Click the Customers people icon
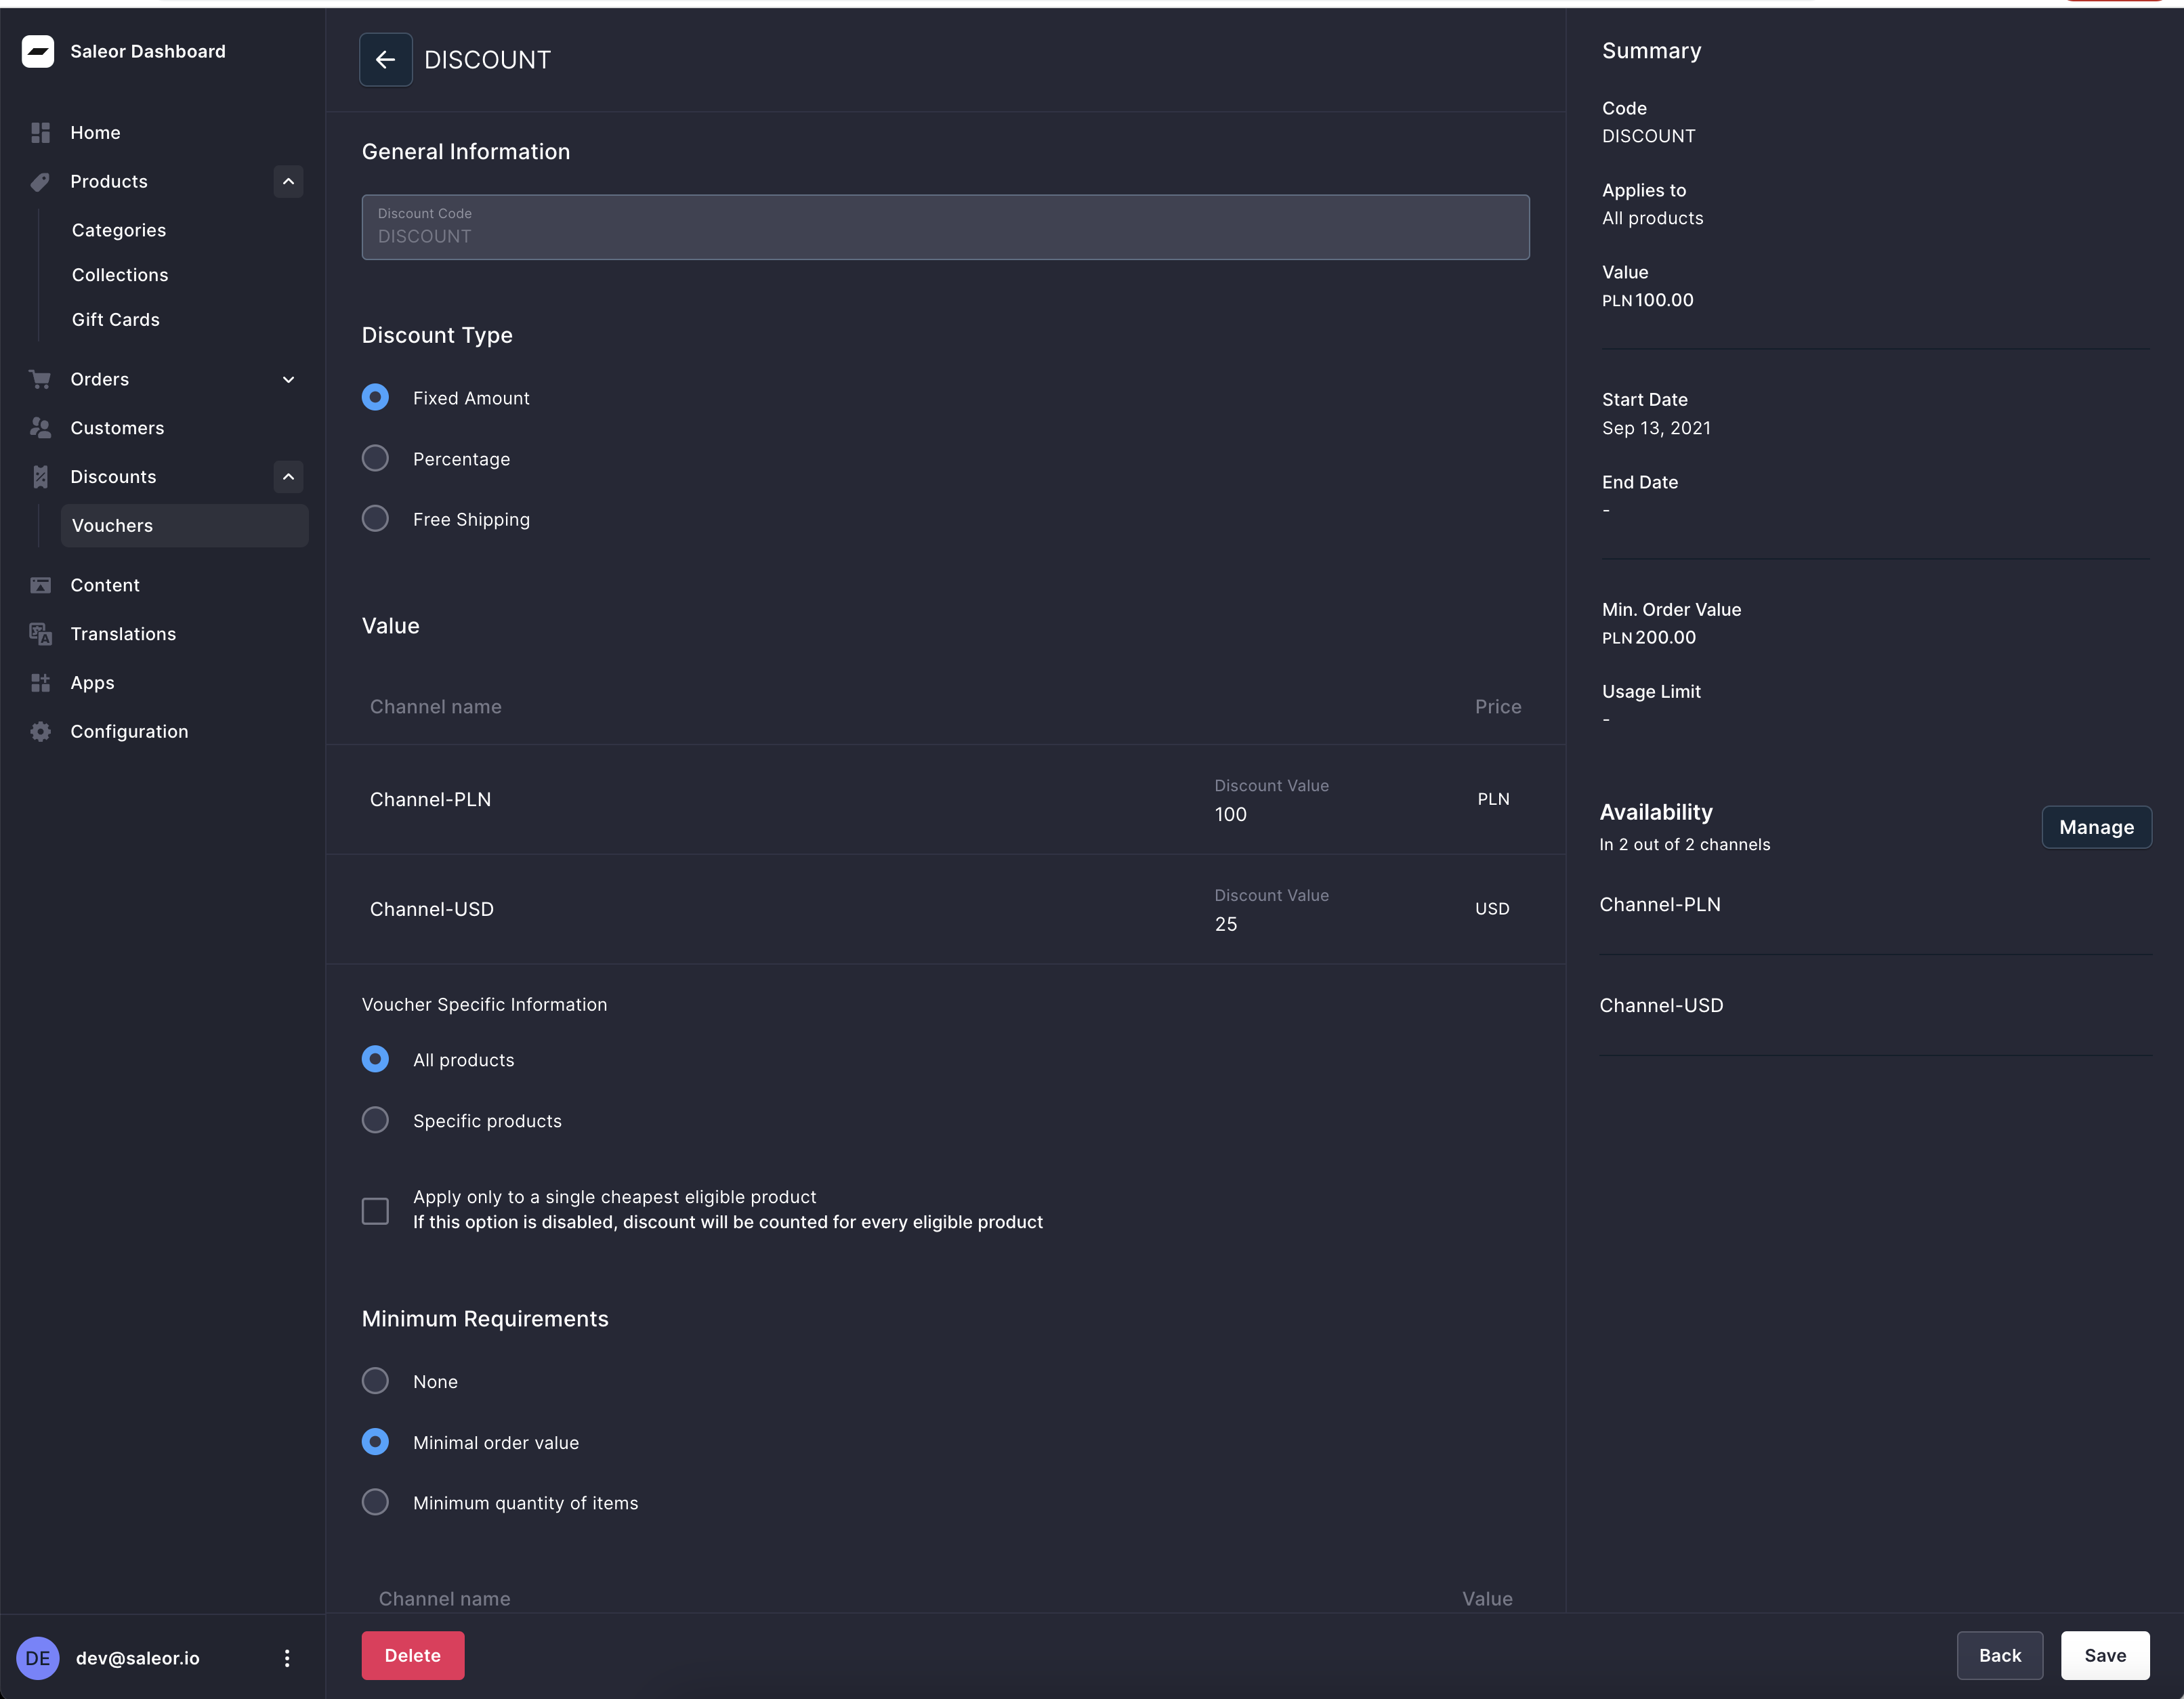Image resolution: width=2184 pixels, height=1699 pixels. coord(40,427)
